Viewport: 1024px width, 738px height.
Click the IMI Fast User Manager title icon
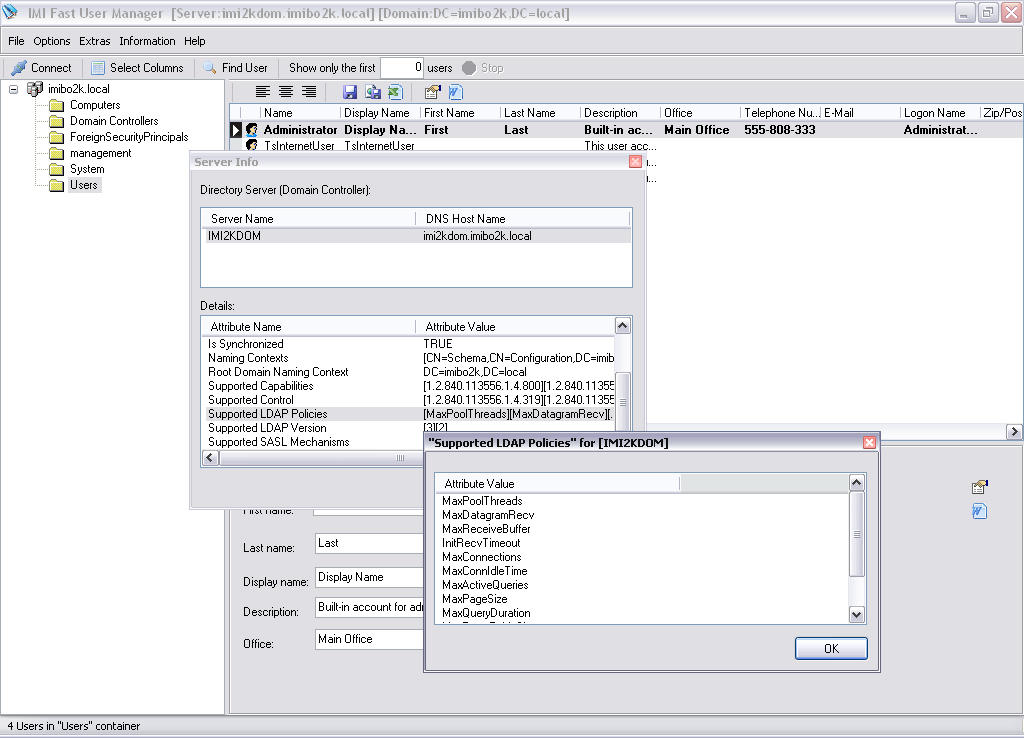click(x=10, y=12)
